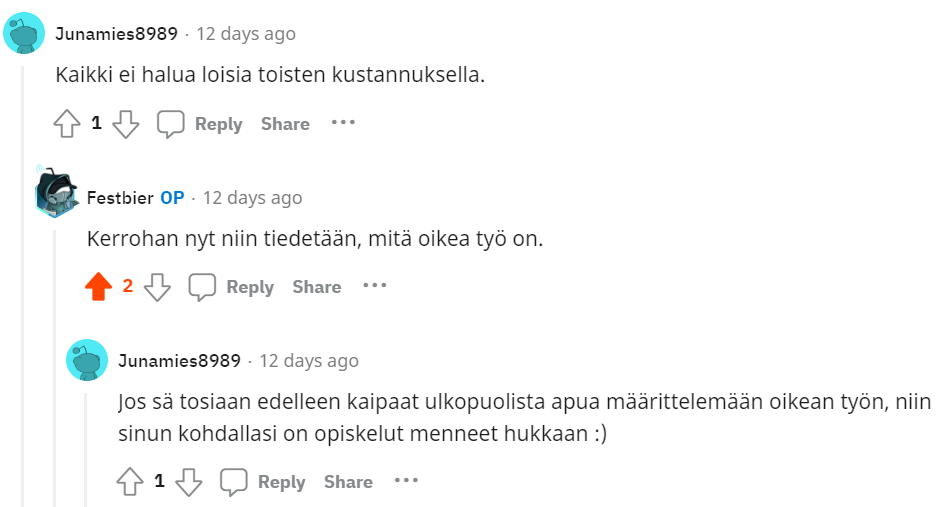This screenshot has width=939, height=507.
Task: Click the avatar on the last Junamies8989 reply
Action: pyautogui.click(x=87, y=360)
